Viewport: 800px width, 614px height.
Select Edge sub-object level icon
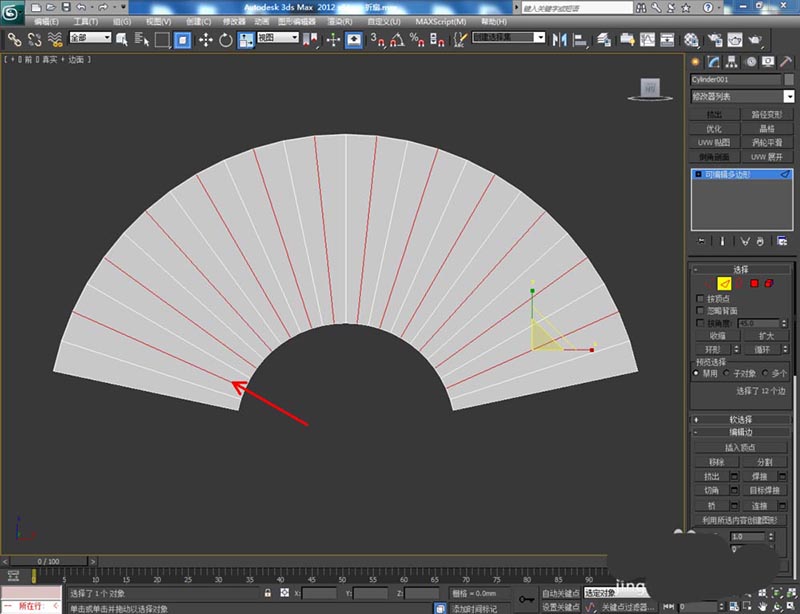pos(724,284)
